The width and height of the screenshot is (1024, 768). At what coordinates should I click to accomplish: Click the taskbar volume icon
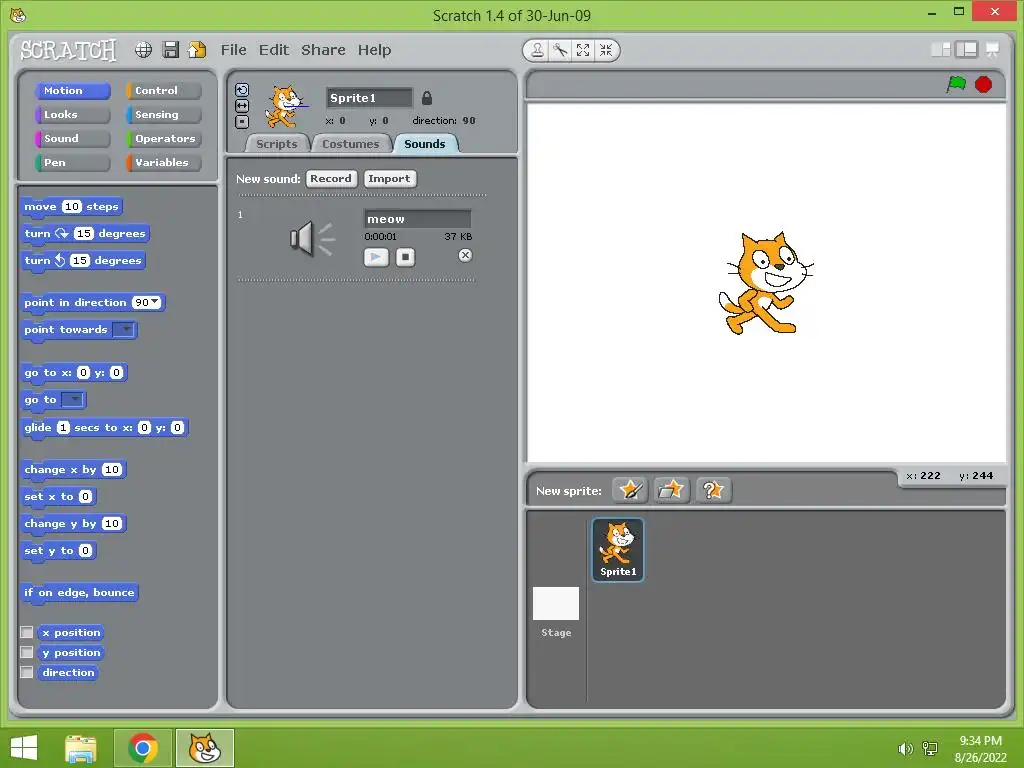[905, 749]
